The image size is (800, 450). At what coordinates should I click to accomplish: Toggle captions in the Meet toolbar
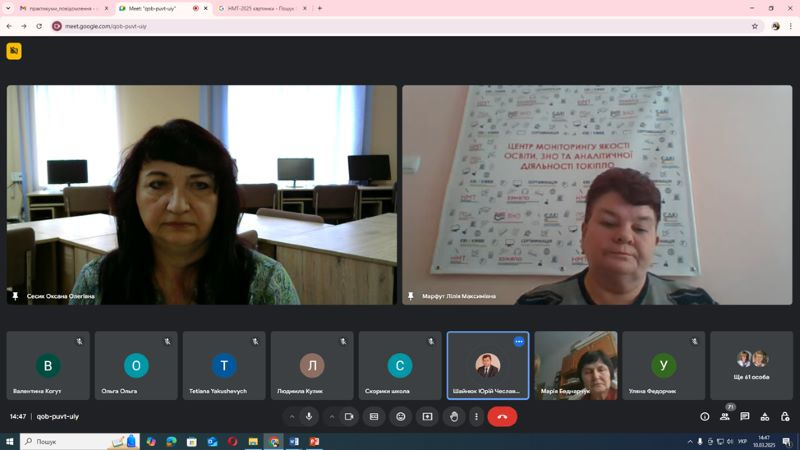374,416
